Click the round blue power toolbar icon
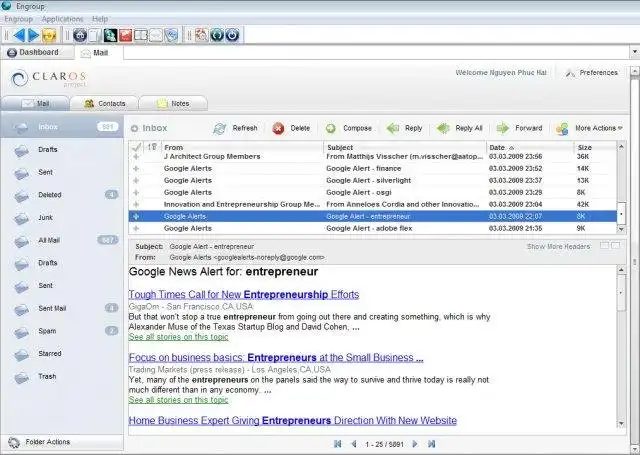Screen dimensions: 640x455 pos(232,35)
